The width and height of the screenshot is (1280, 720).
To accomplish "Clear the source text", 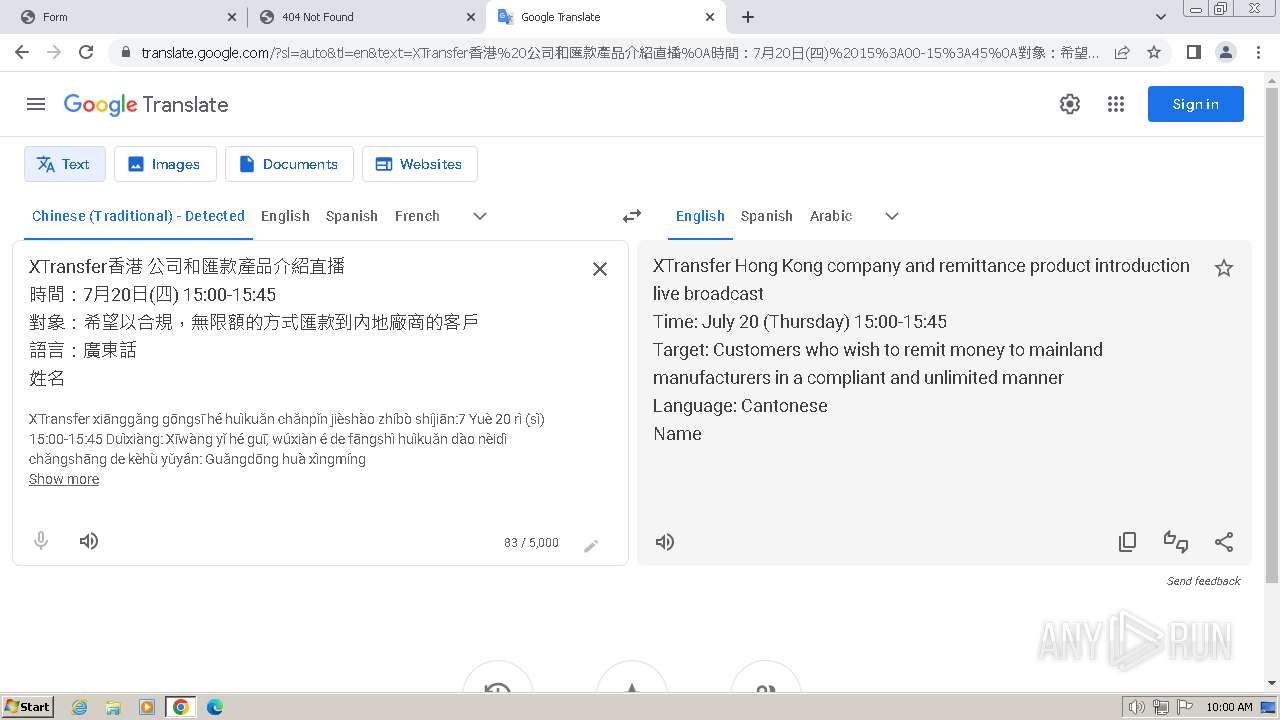I will (600, 269).
